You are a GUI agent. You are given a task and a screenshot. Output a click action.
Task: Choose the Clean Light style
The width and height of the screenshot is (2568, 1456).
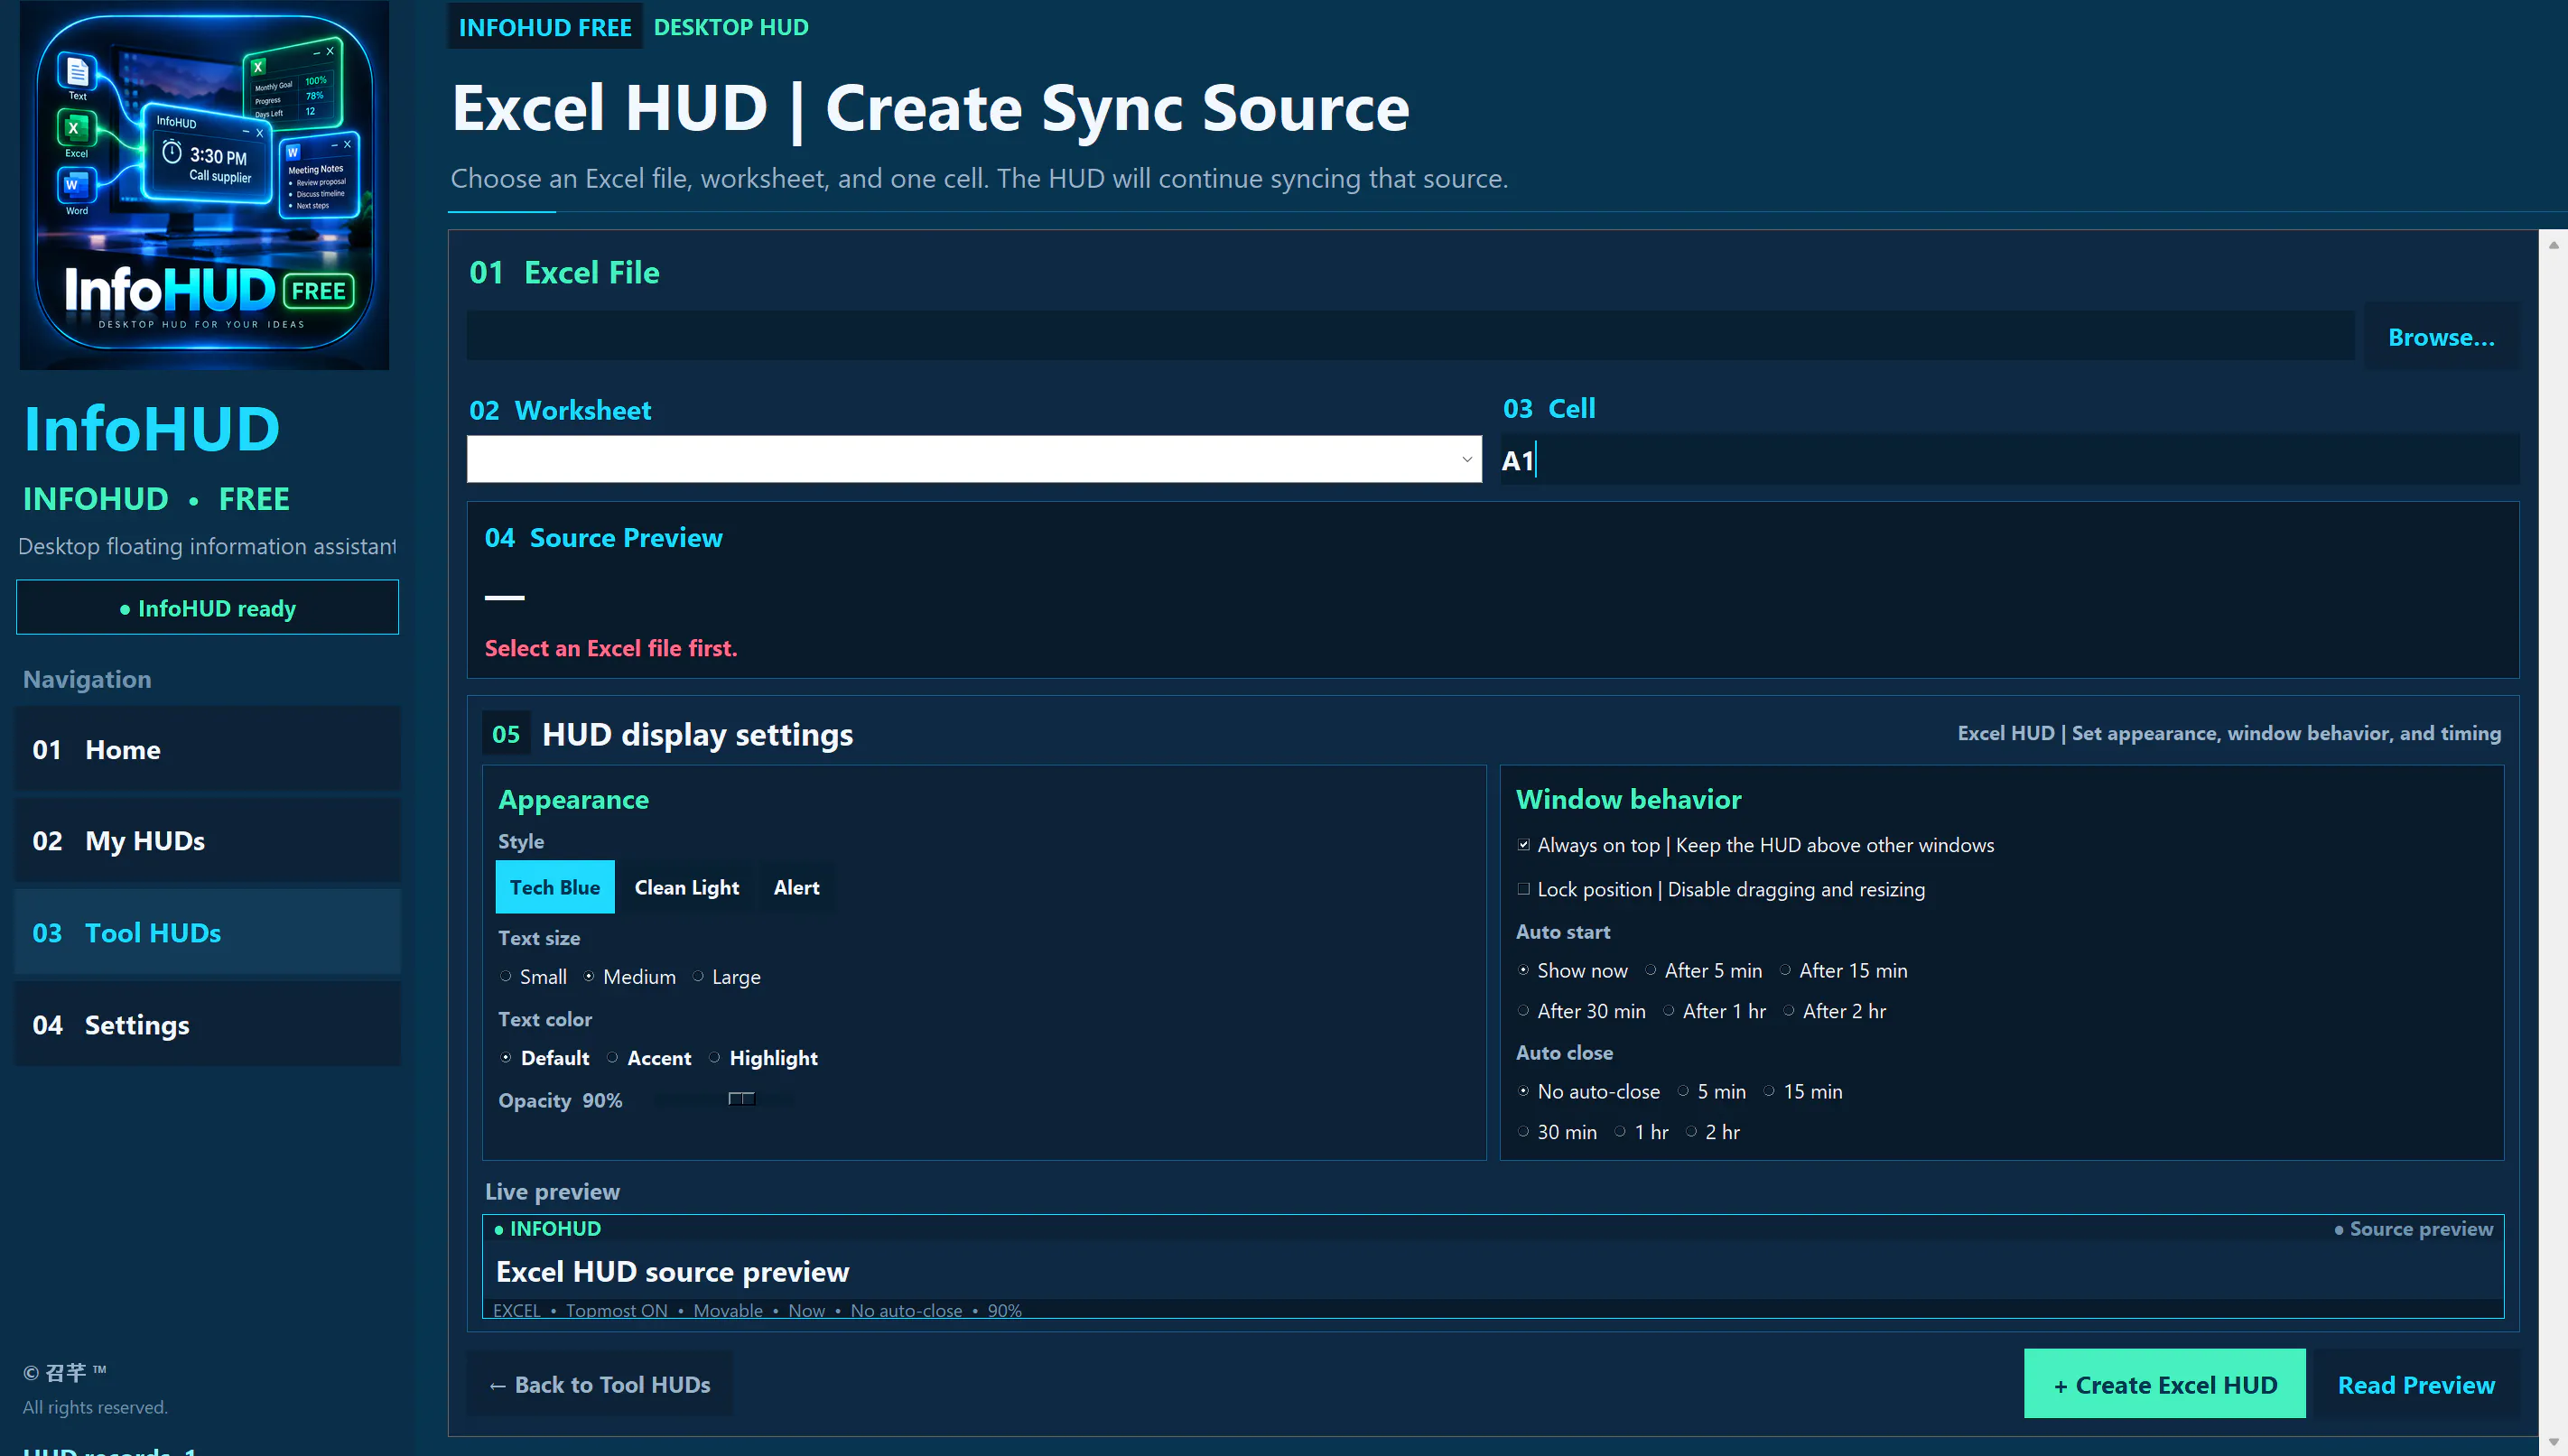tap(687, 887)
